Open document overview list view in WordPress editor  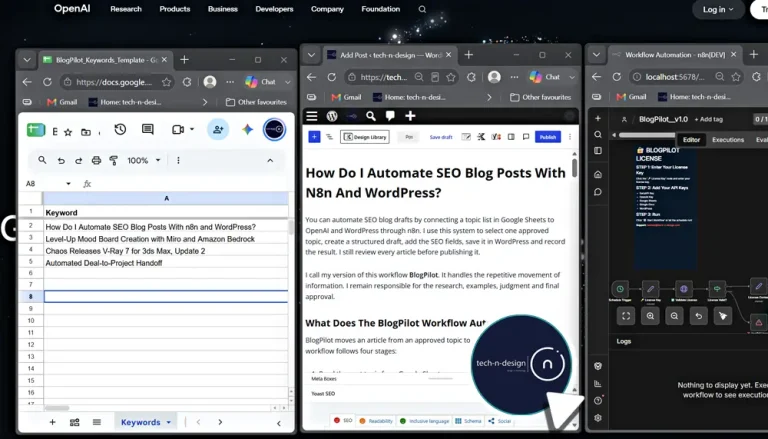point(329,137)
